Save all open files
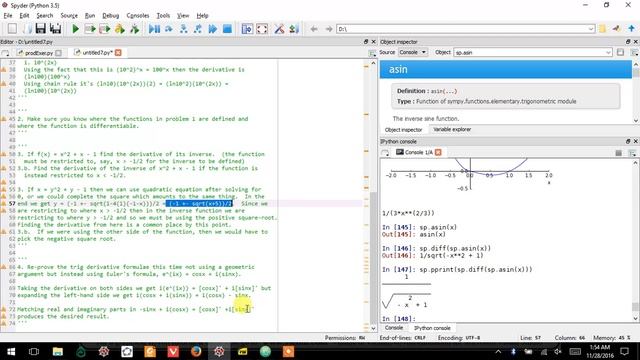 pos(55,29)
